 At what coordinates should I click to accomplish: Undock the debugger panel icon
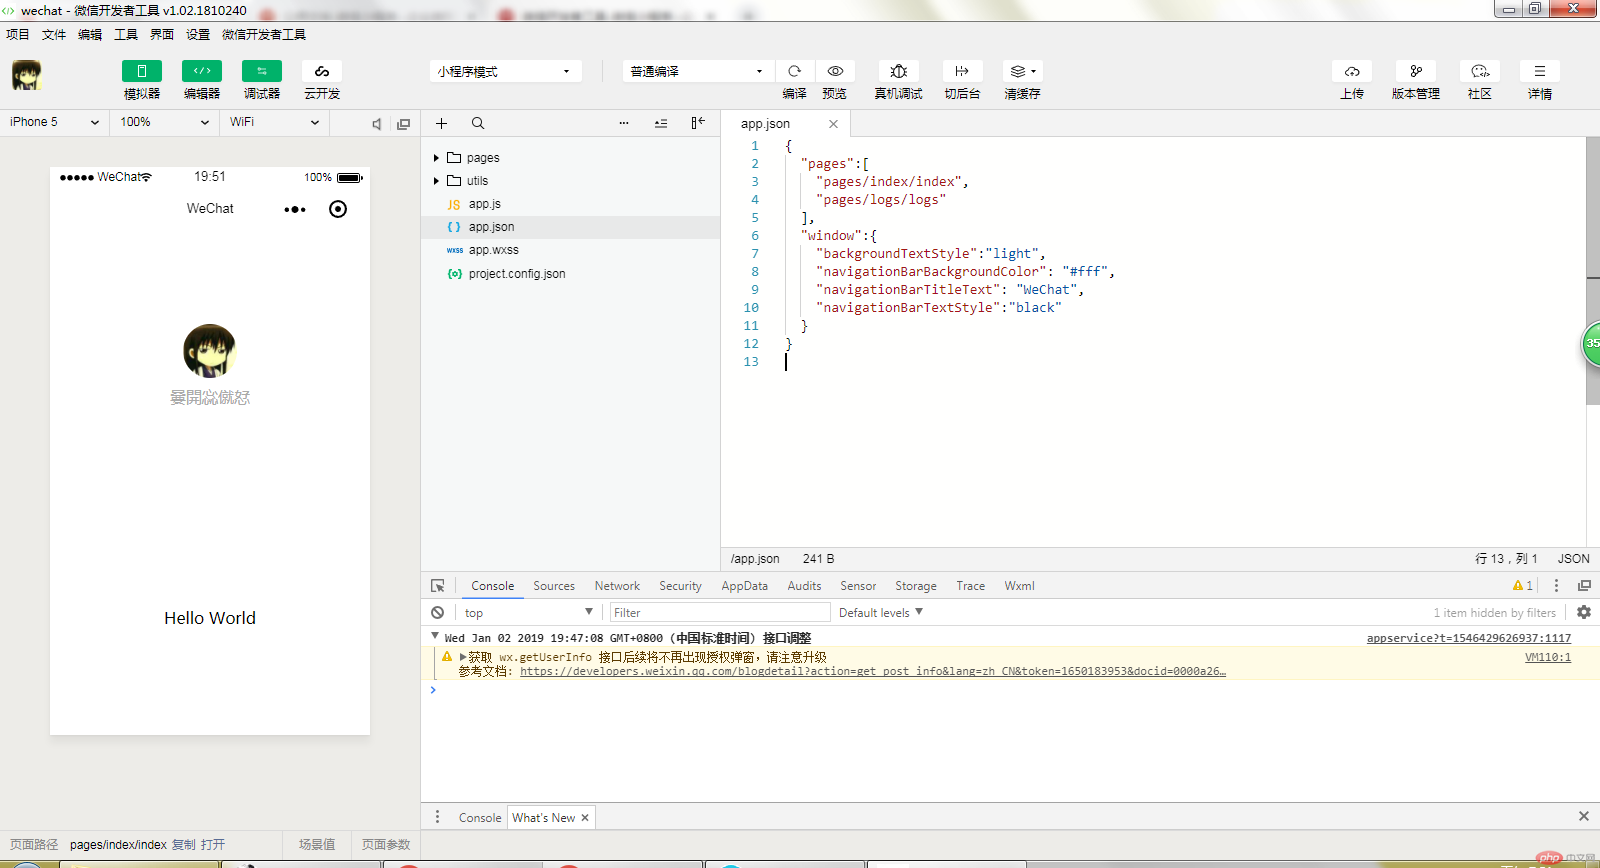[x=1584, y=586]
